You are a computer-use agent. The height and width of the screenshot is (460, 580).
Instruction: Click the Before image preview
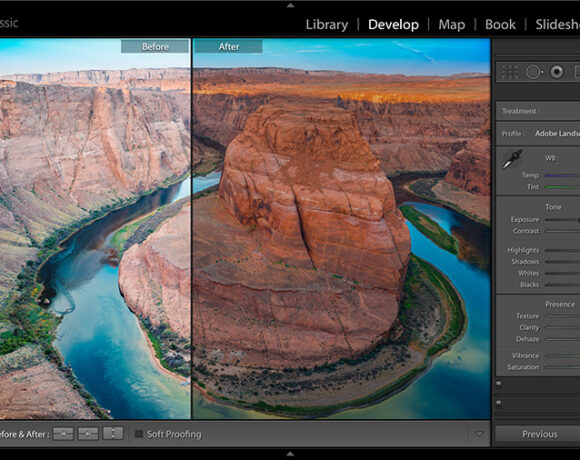click(x=95, y=229)
